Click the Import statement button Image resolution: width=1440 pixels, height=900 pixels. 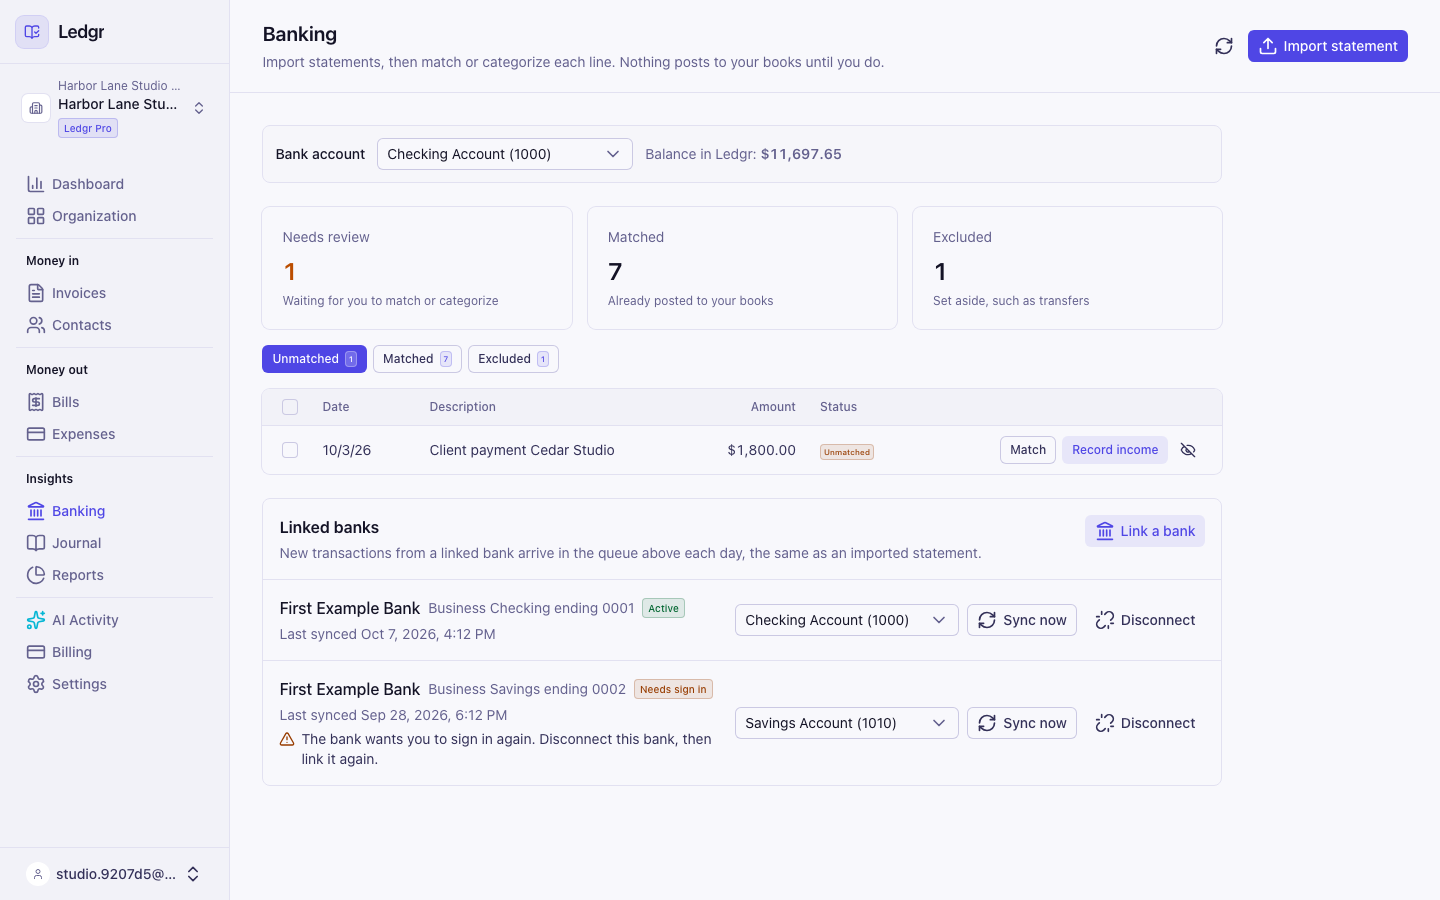click(x=1328, y=46)
